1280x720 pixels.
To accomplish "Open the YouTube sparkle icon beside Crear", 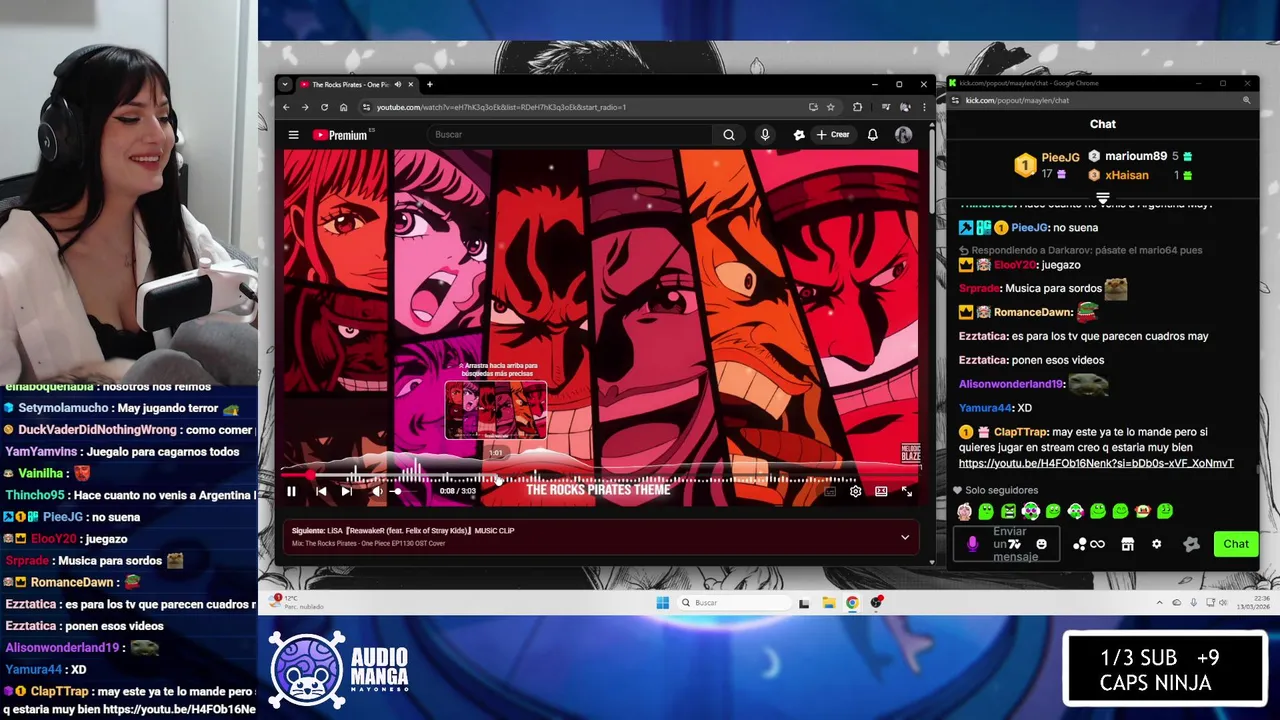I will coord(799,135).
